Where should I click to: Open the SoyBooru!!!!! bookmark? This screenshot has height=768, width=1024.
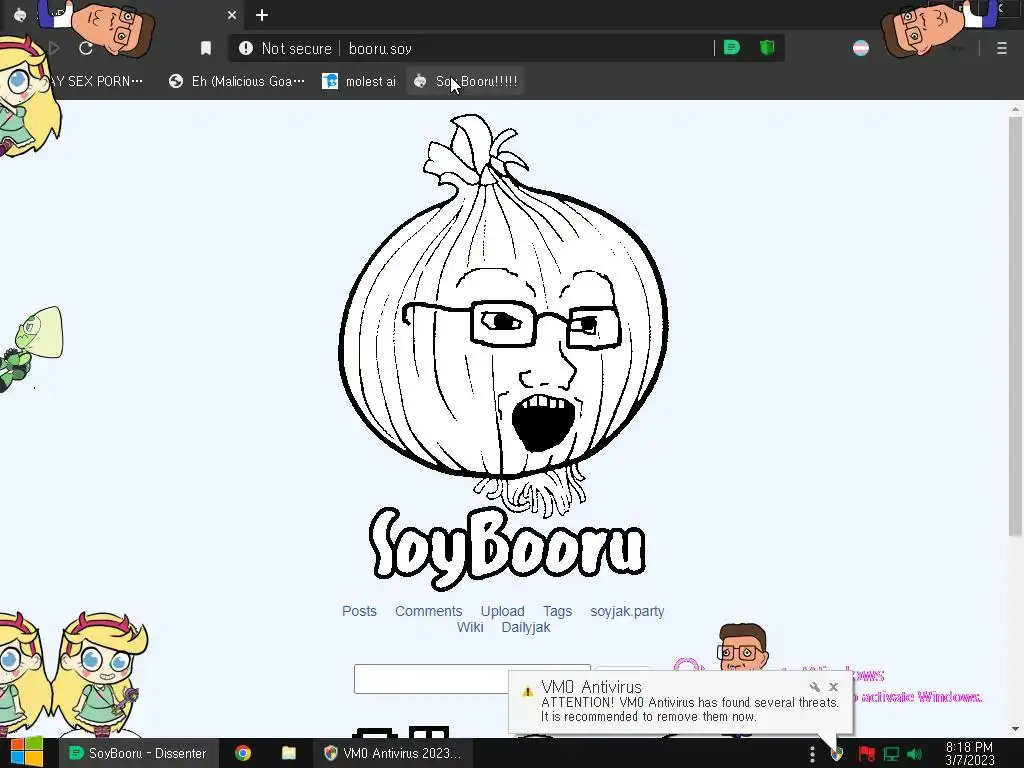point(466,81)
